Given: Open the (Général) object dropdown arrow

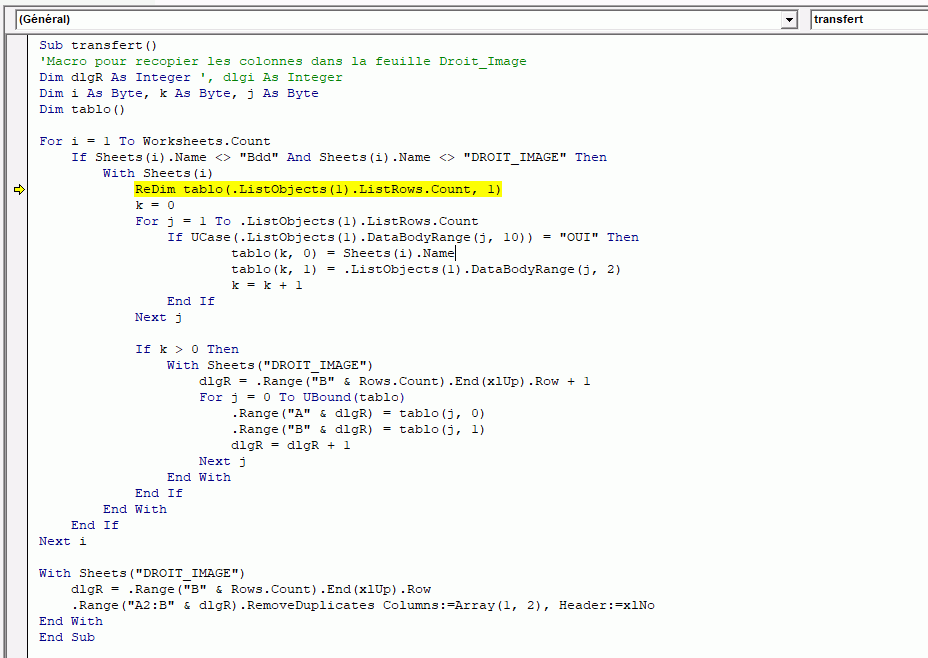Looking at the screenshot, I should coord(788,20).
